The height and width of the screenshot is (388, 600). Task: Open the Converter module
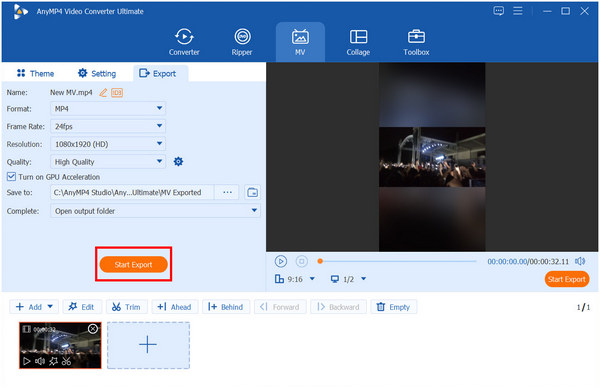click(x=184, y=42)
